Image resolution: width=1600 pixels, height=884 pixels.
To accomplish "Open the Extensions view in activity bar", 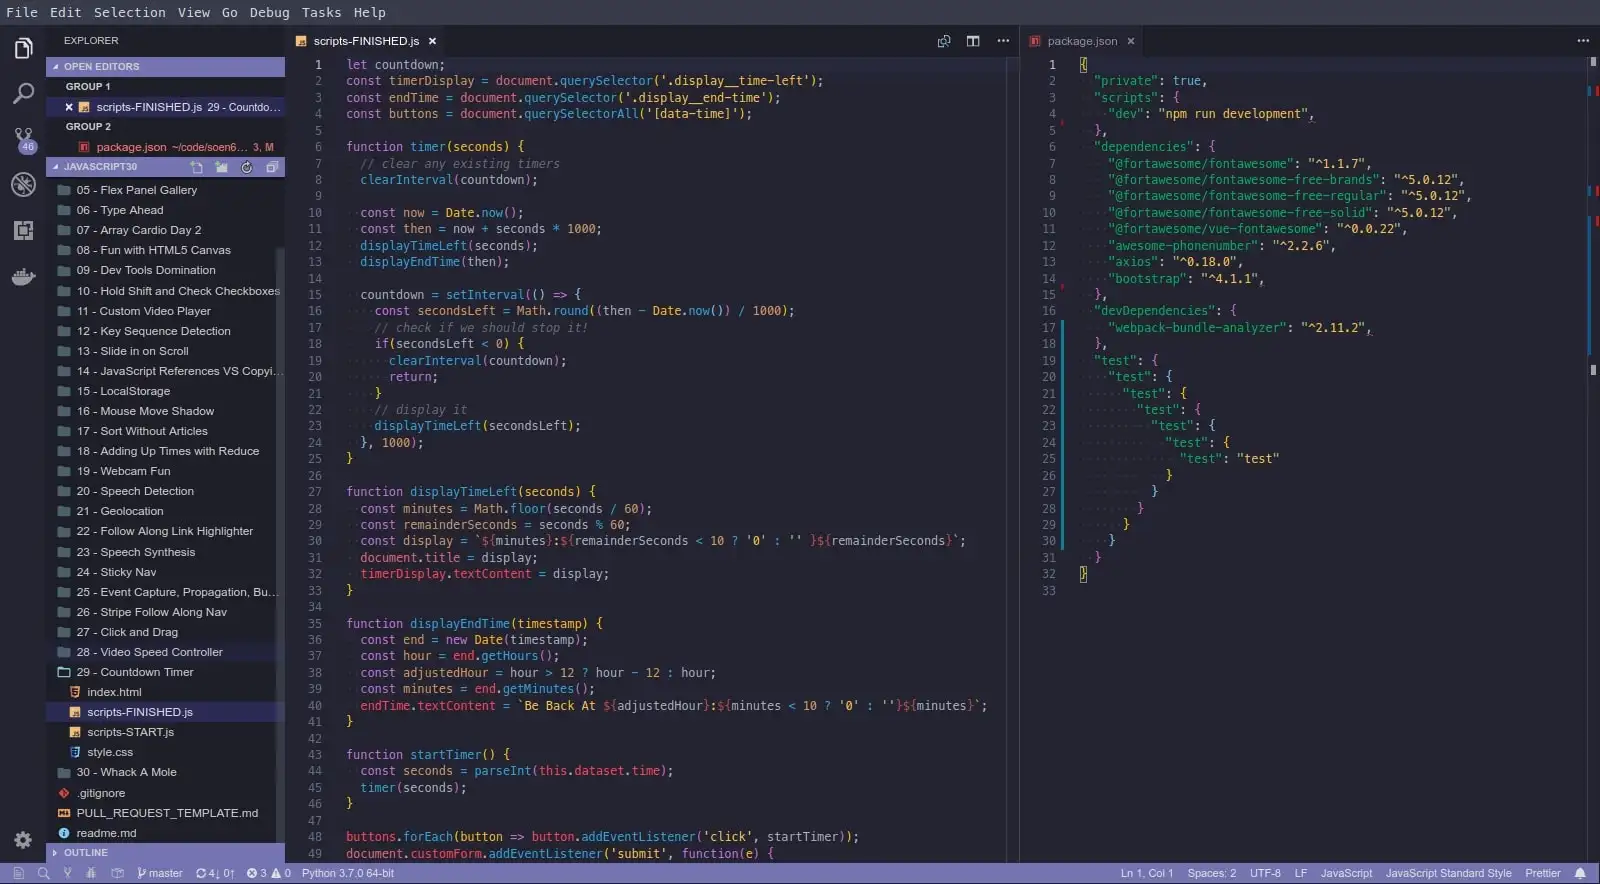I will click(23, 231).
